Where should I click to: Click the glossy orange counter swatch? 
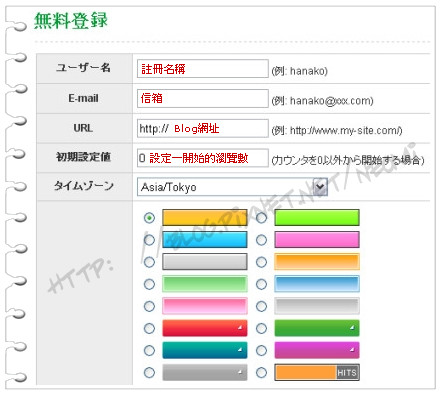point(317,262)
